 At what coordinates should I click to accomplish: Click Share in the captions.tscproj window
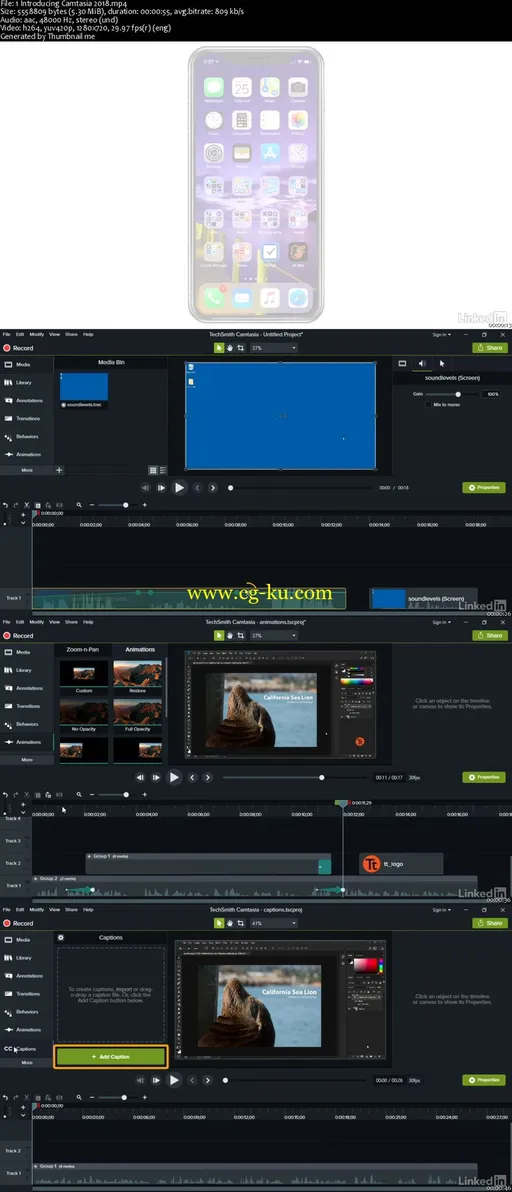click(x=489, y=923)
